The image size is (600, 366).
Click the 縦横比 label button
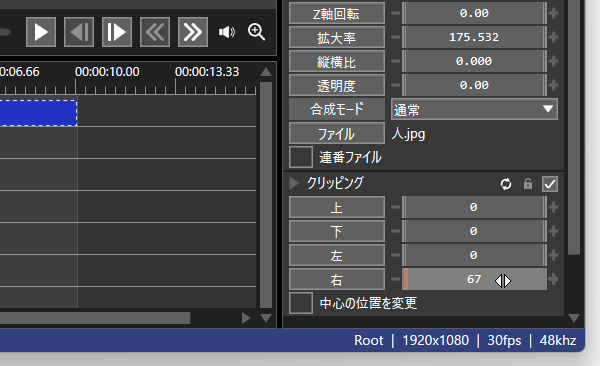tap(337, 61)
